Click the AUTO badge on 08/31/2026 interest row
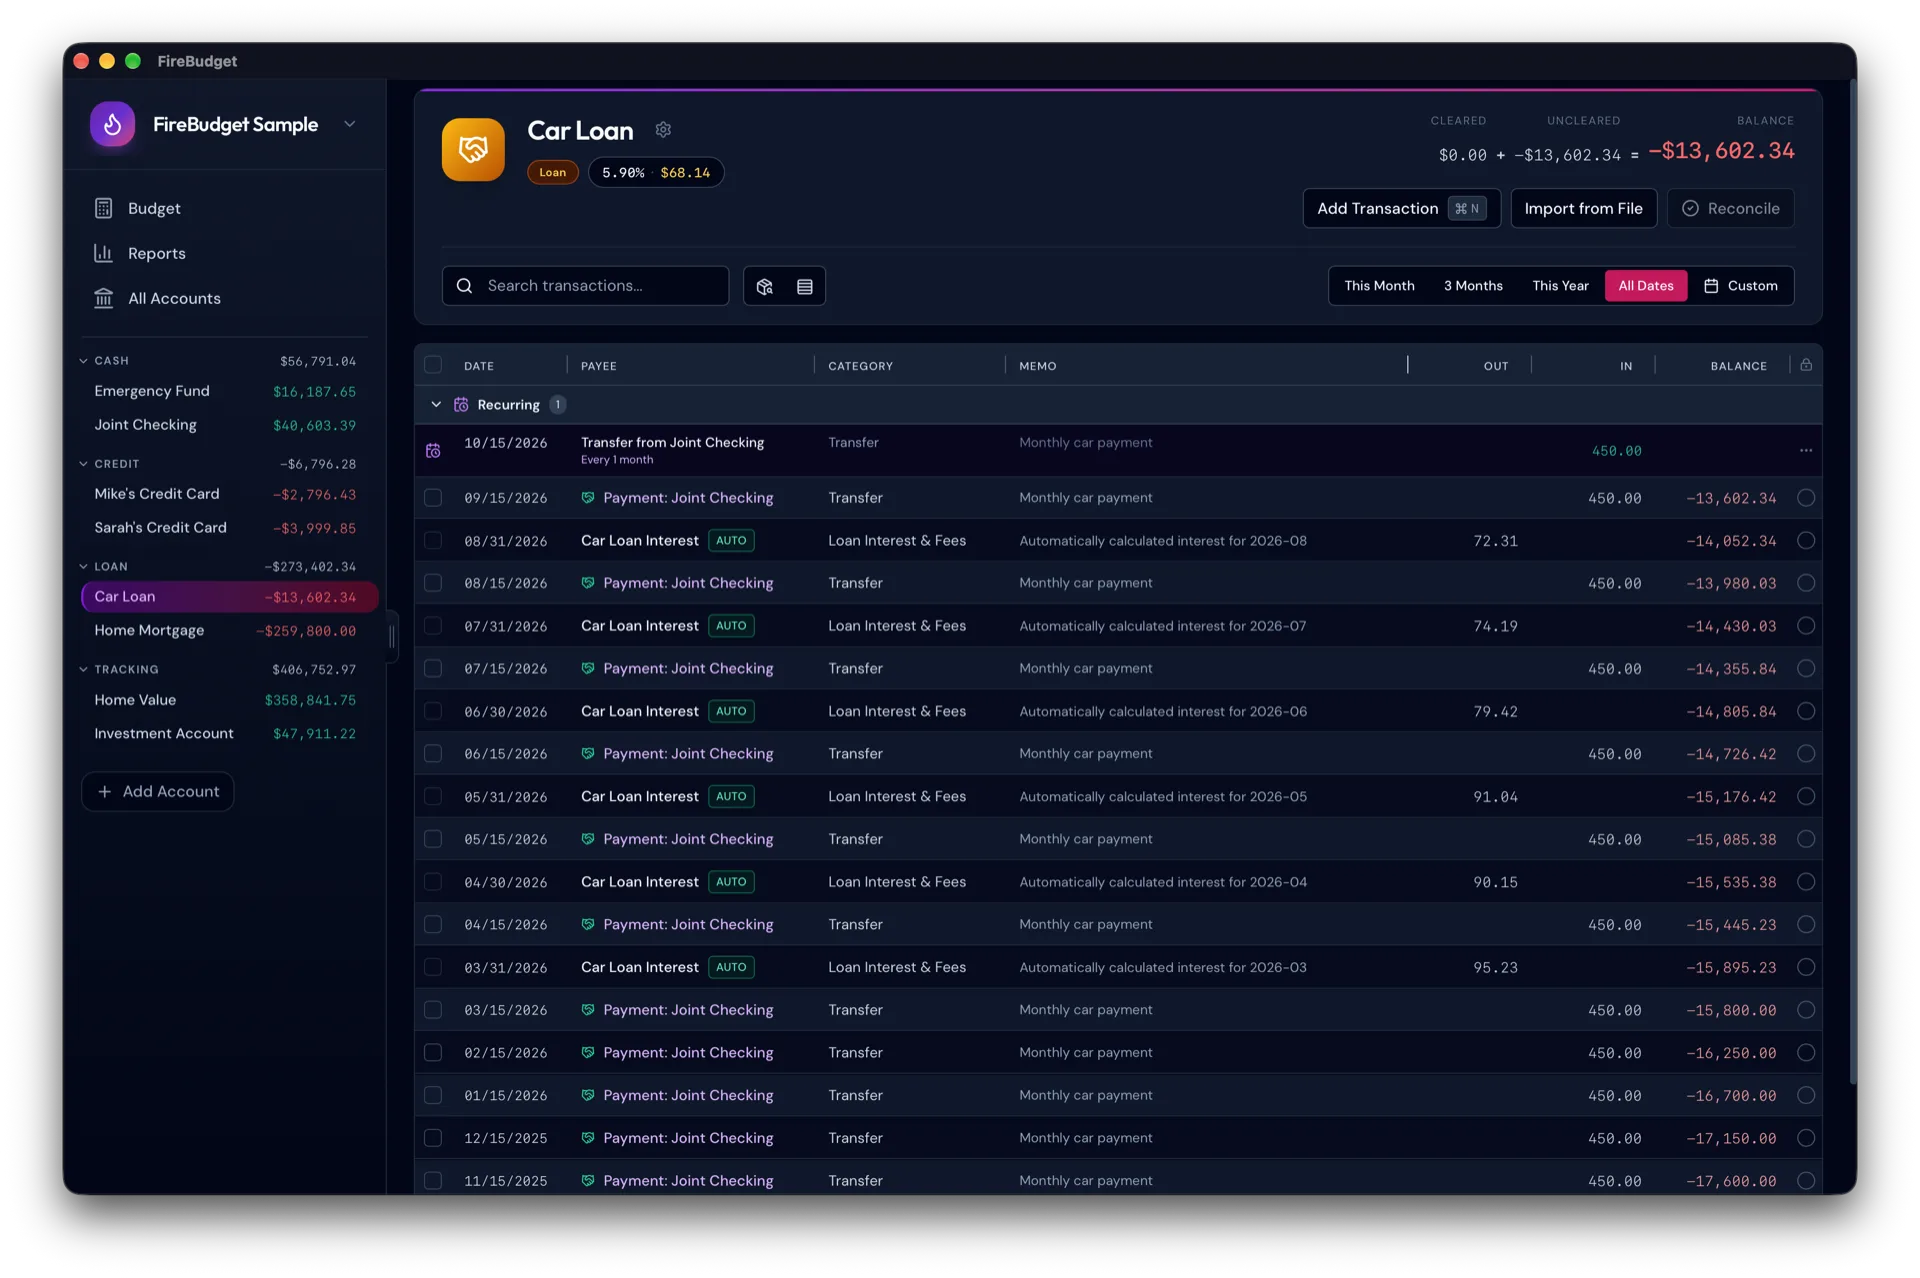The image size is (1920, 1278). [731, 540]
